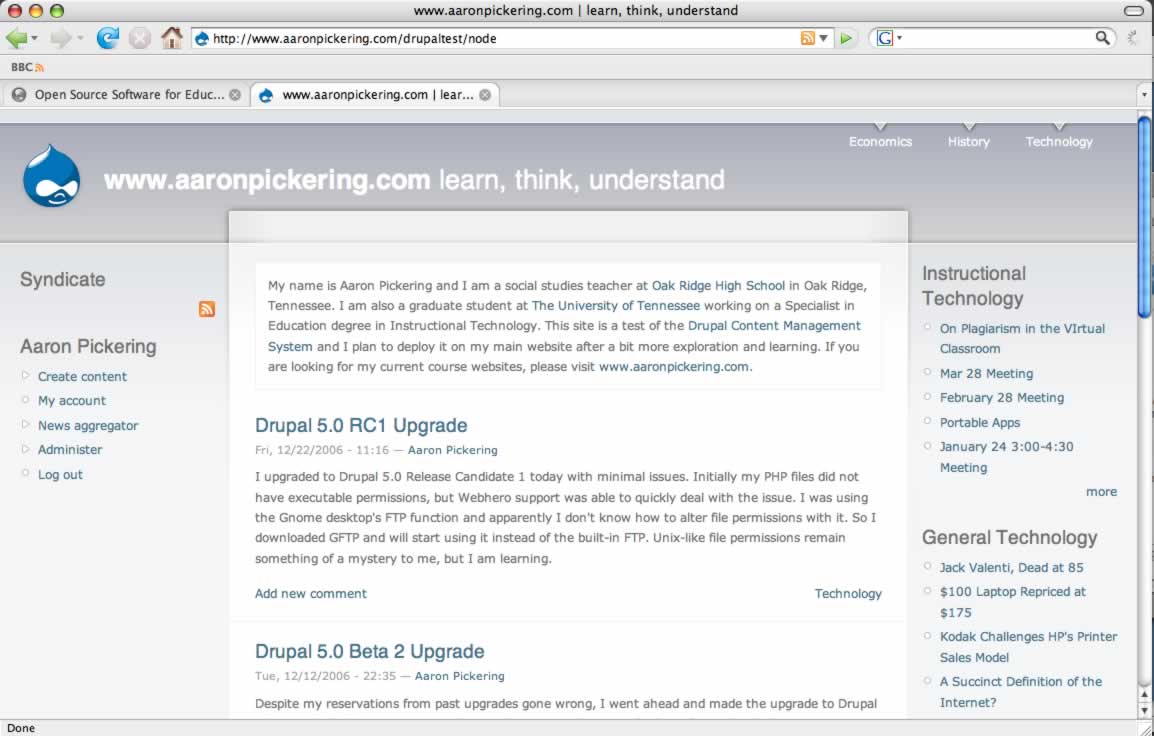
Task: Click the Stop loading icon
Action: [x=139, y=38]
